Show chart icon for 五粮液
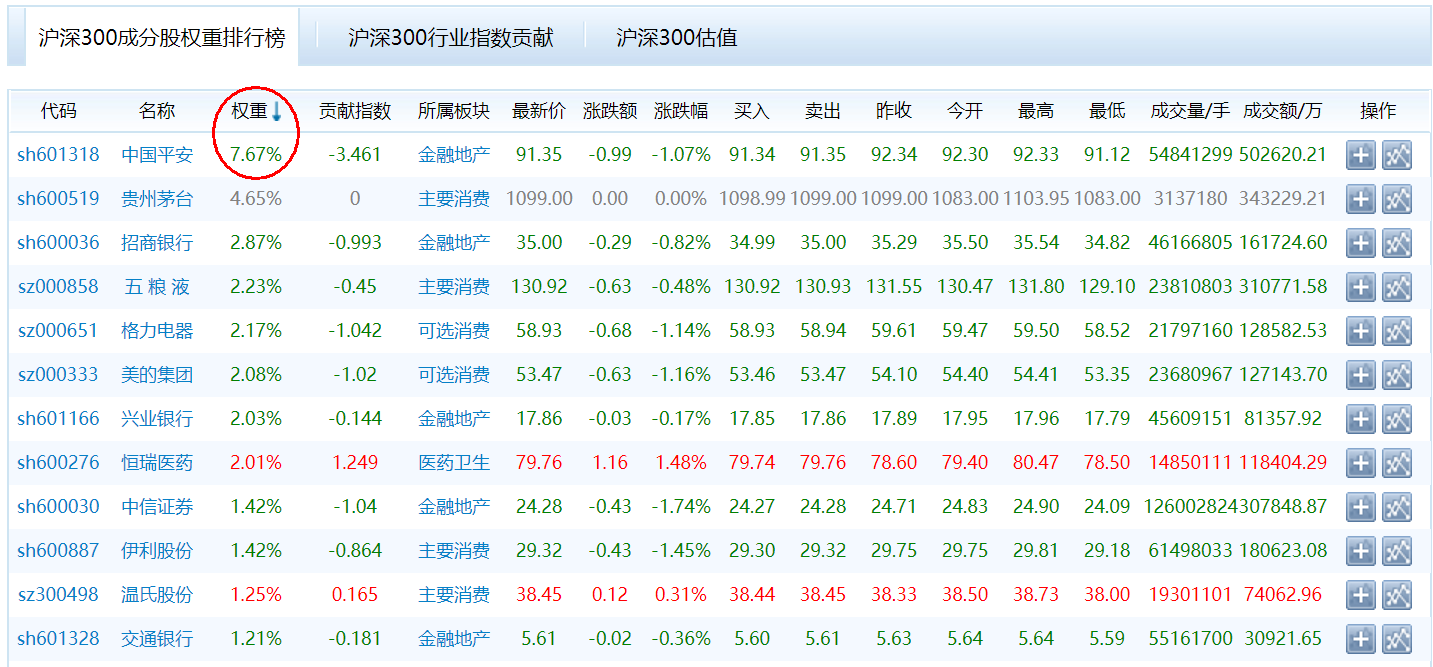This screenshot has width=1433, height=667. click(x=1397, y=287)
